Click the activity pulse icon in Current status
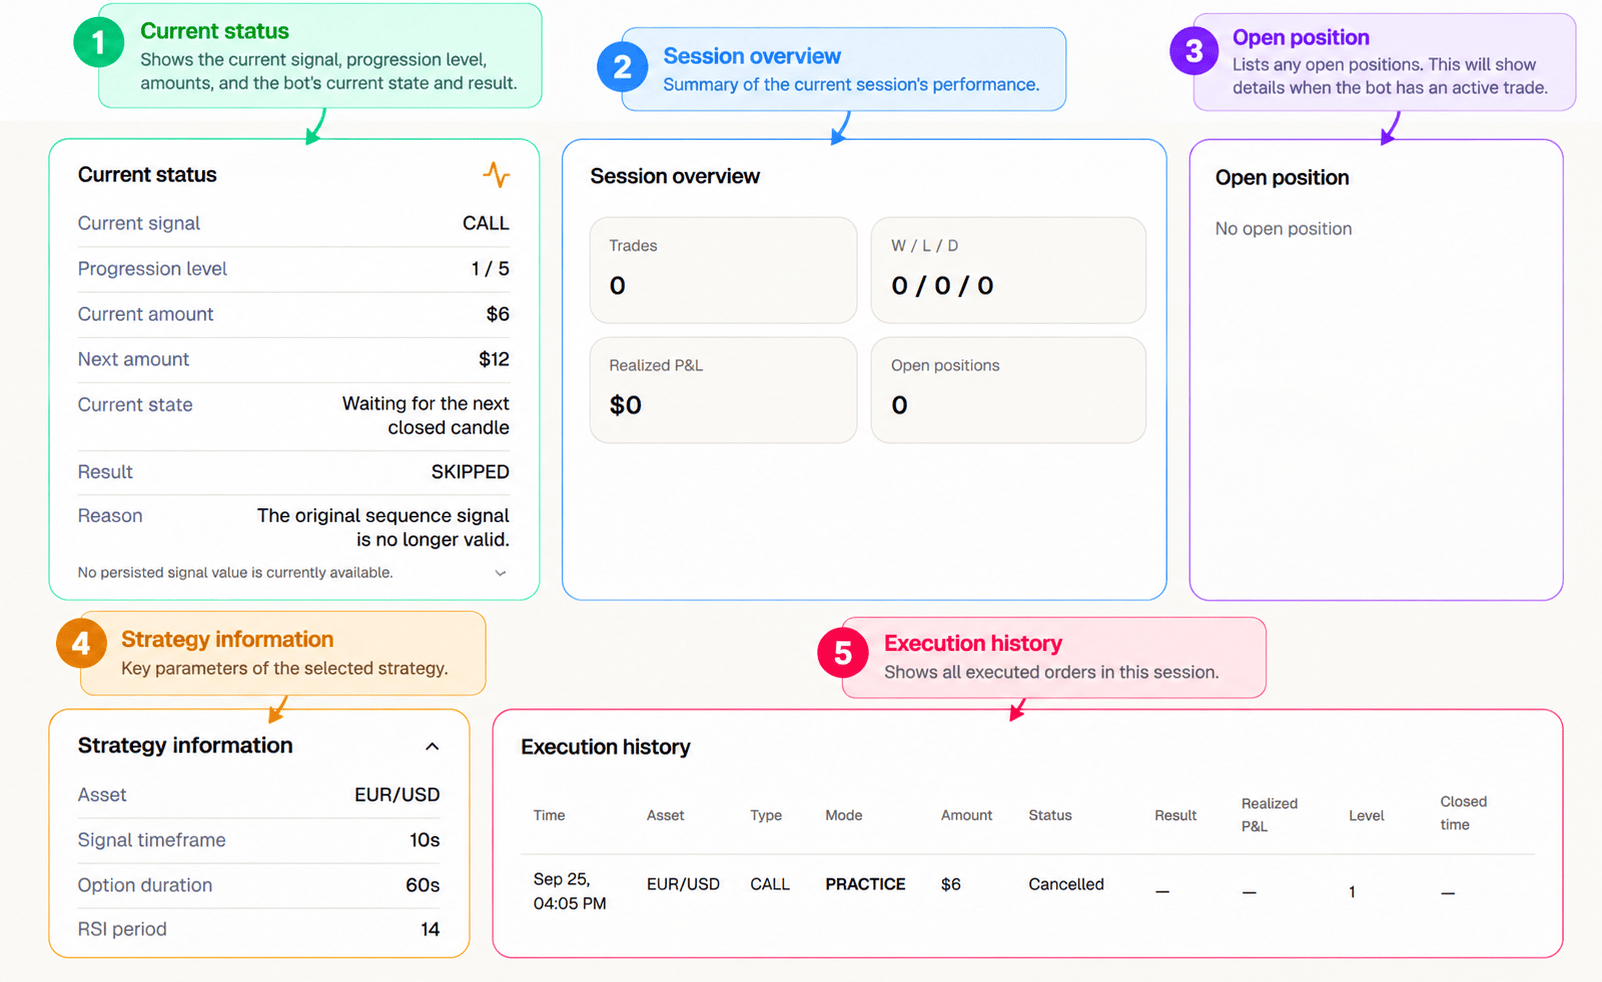The height and width of the screenshot is (982, 1602). [x=497, y=175]
